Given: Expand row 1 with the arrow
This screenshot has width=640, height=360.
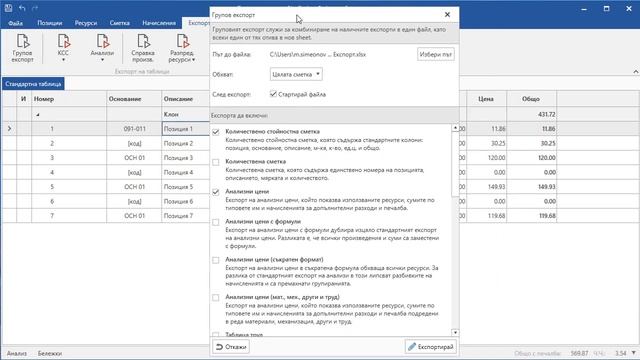Looking at the screenshot, I should pos(9,129).
